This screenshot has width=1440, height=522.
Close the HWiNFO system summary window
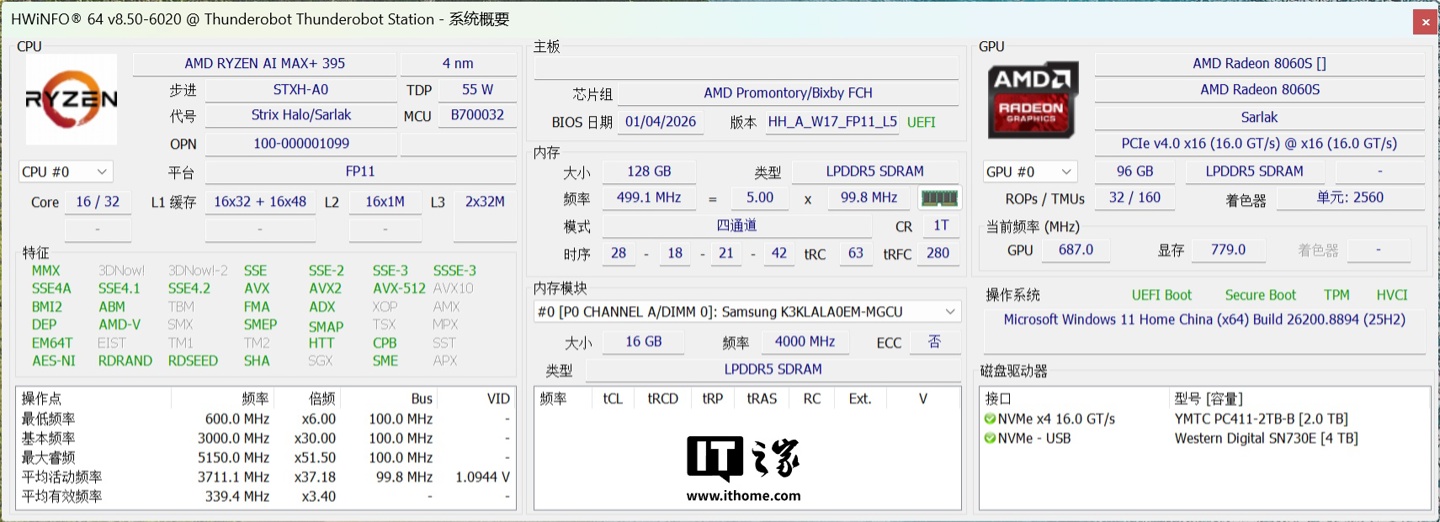[x=1424, y=21]
